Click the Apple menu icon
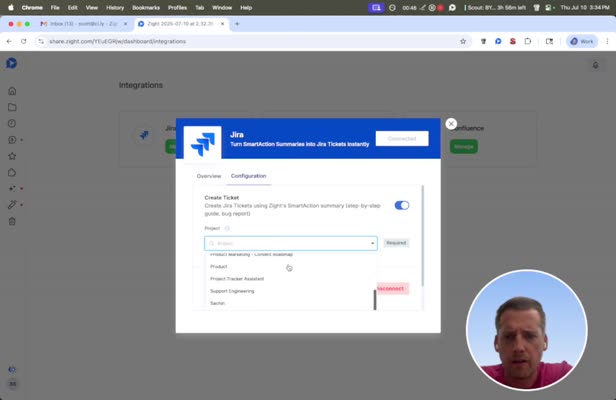 pyautogui.click(x=11, y=7)
